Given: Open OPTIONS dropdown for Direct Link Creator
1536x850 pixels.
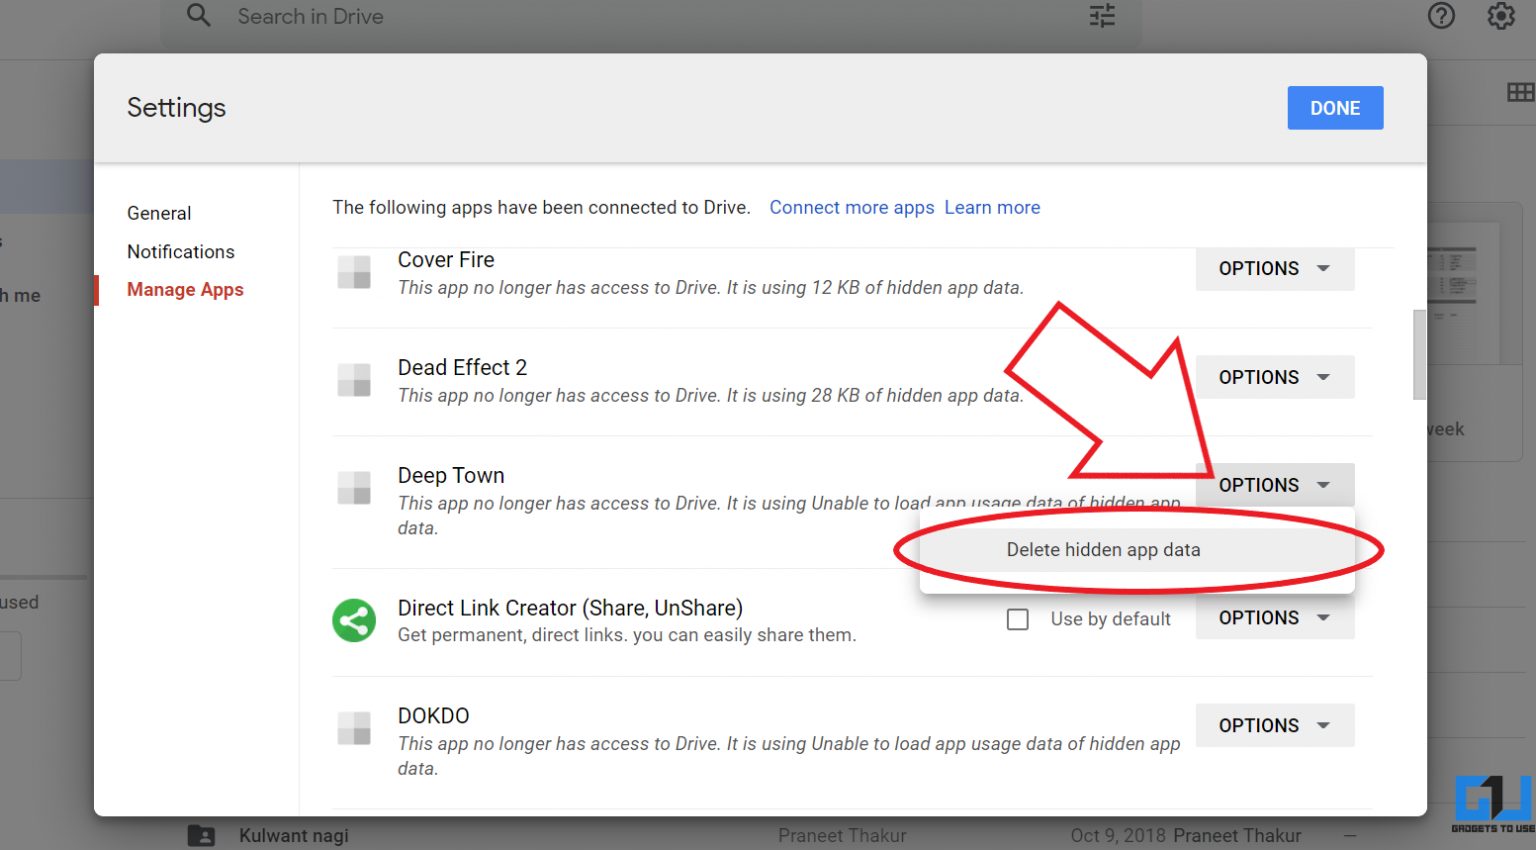Looking at the screenshot, I should (x=1275, y=618).
